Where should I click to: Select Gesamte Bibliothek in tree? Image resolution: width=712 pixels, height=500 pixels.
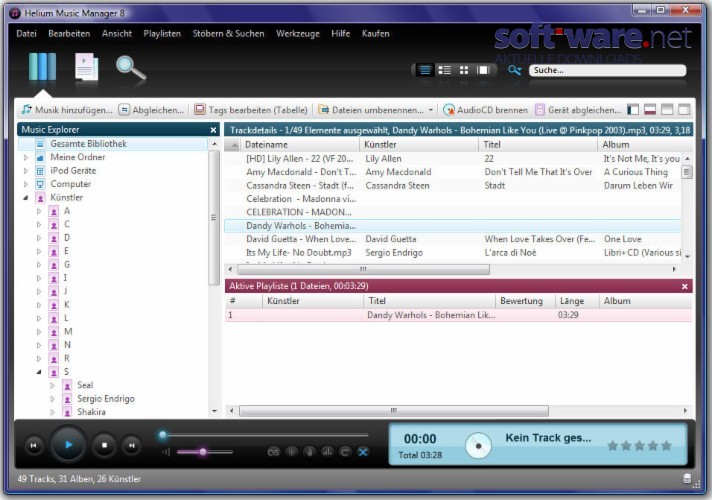(x=113, y=144)
